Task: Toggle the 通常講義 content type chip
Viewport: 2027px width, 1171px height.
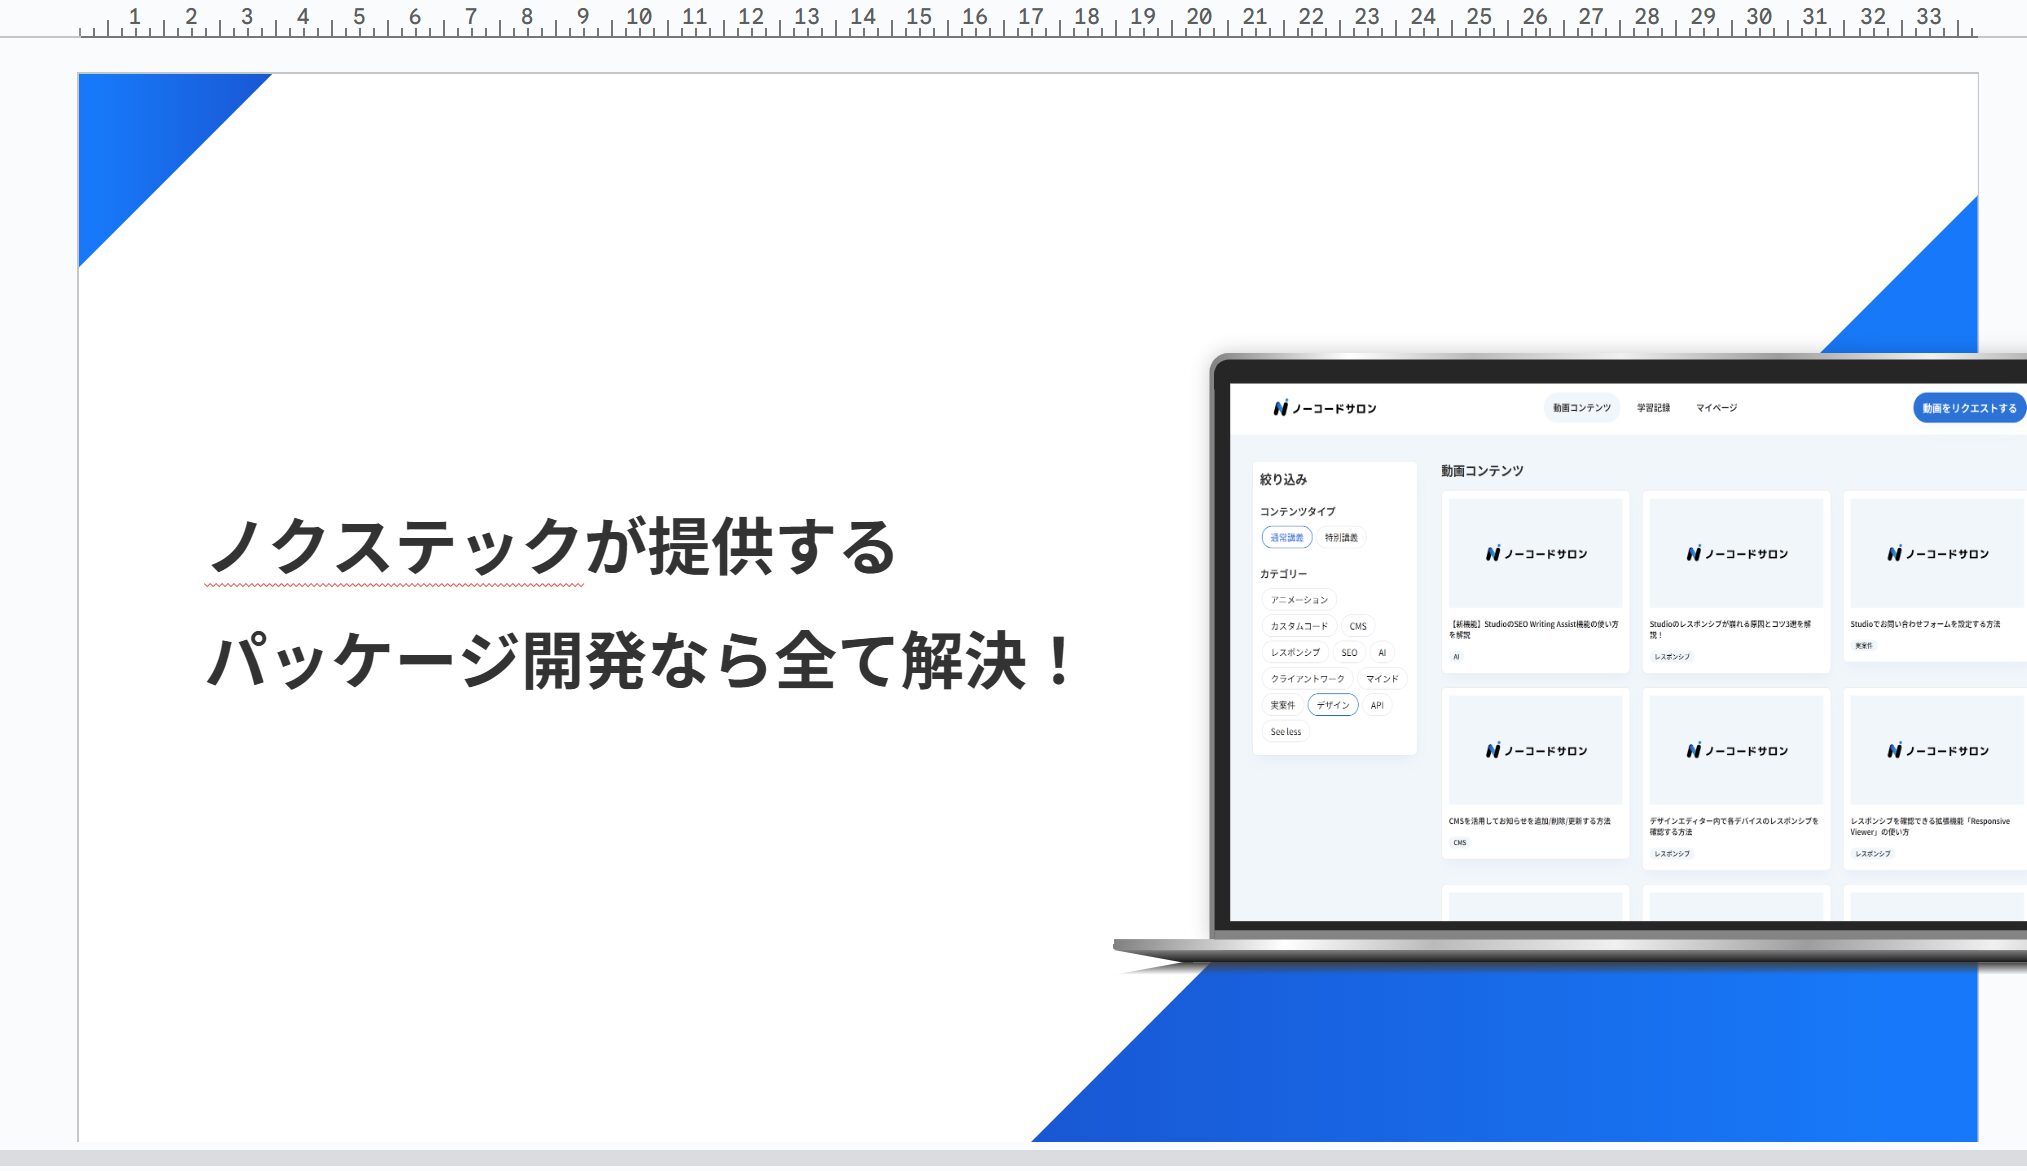Action: [1287, 538]
